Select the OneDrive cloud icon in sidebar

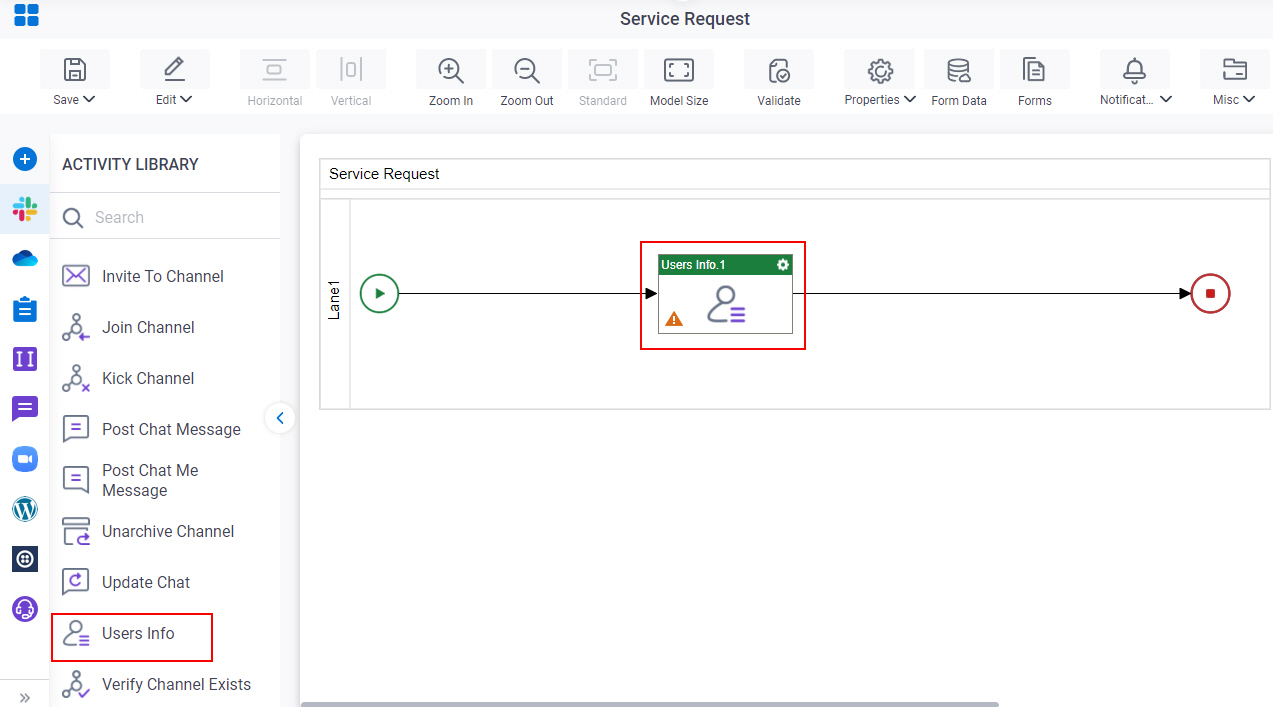(x=25, y=259)
